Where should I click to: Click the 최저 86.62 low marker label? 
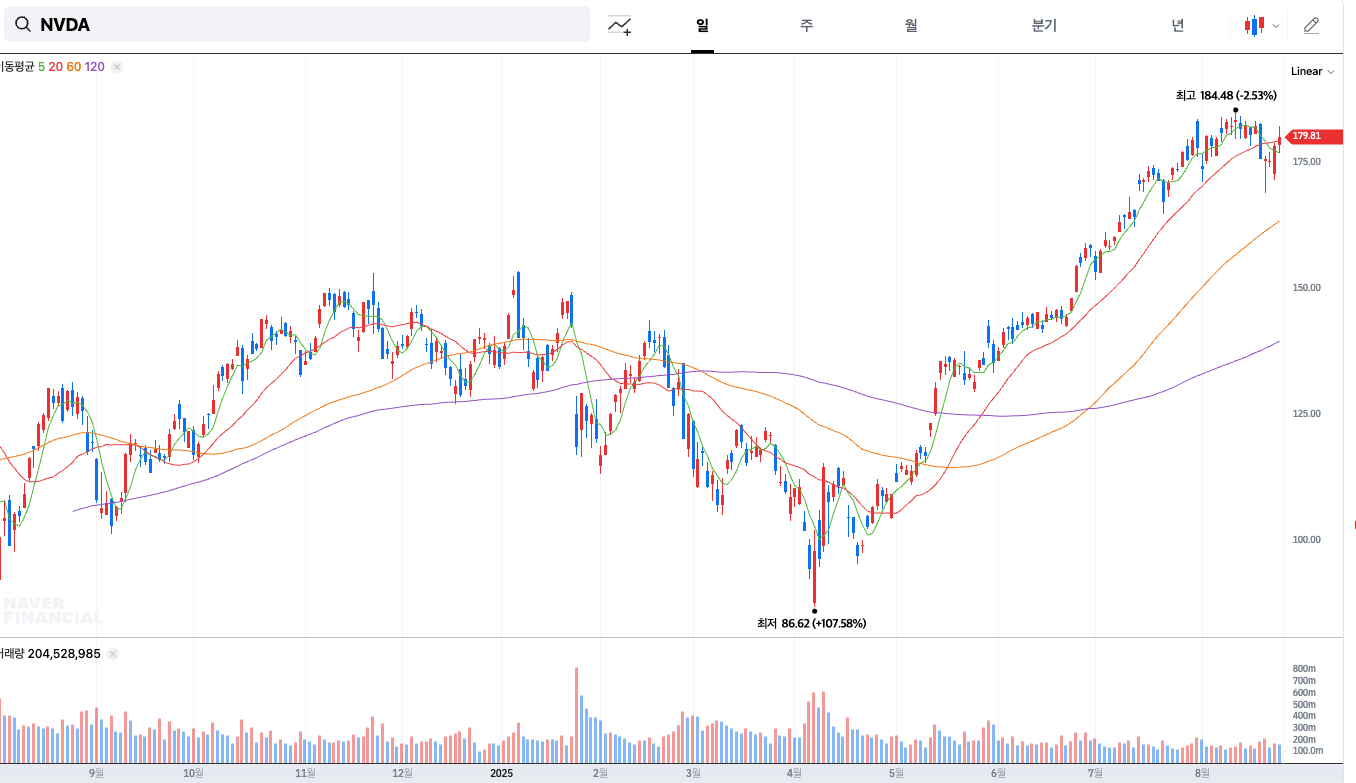click(x=812, y=623)
